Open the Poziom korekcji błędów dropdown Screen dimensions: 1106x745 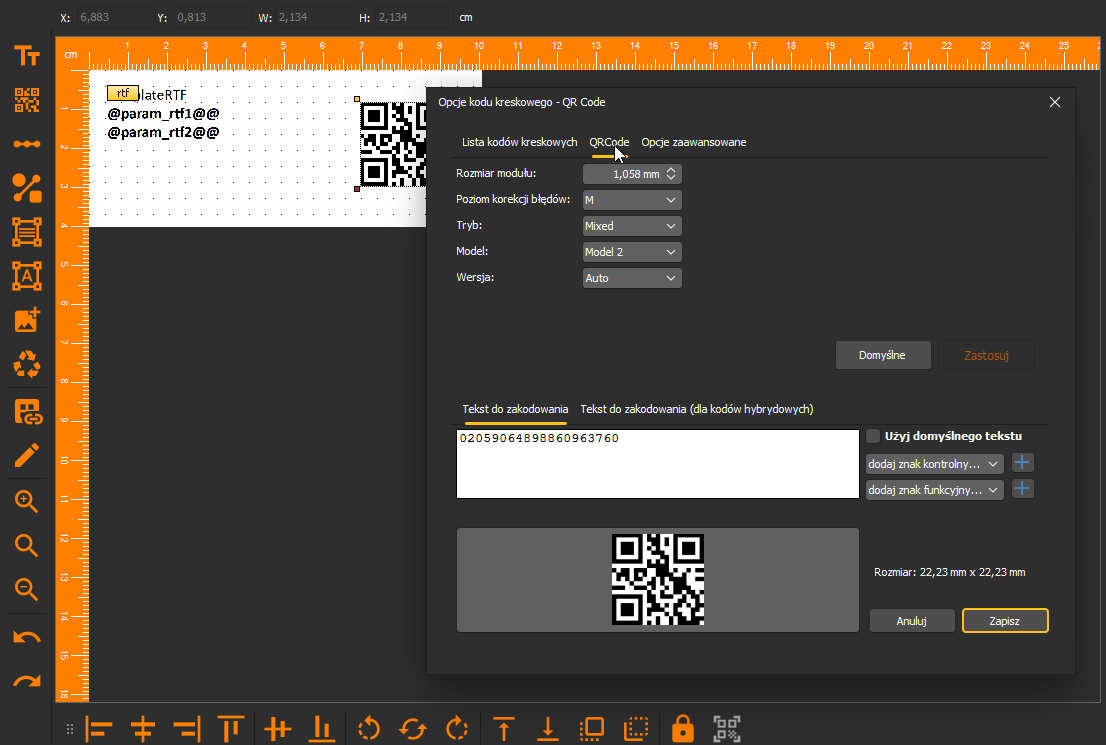coord(632,200)
